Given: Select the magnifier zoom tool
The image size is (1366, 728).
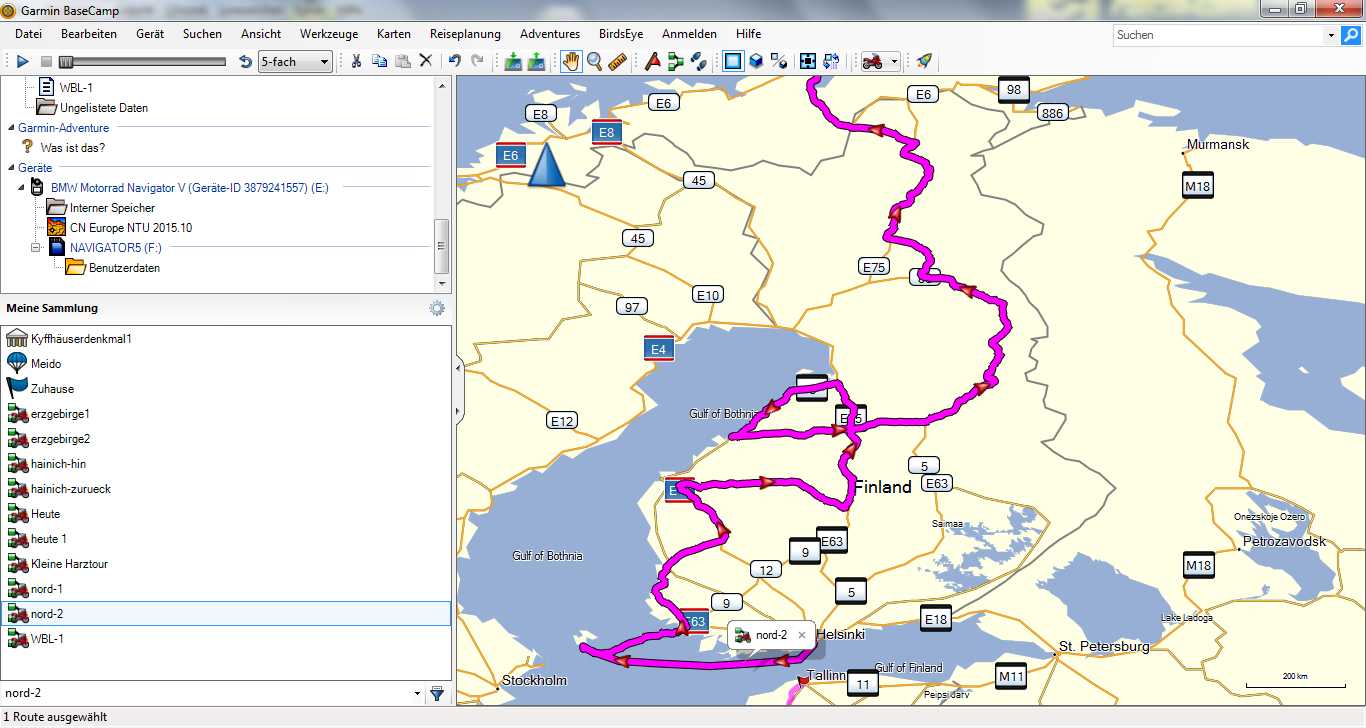Looking at the screenshot, I should click(x=594, y=61).
